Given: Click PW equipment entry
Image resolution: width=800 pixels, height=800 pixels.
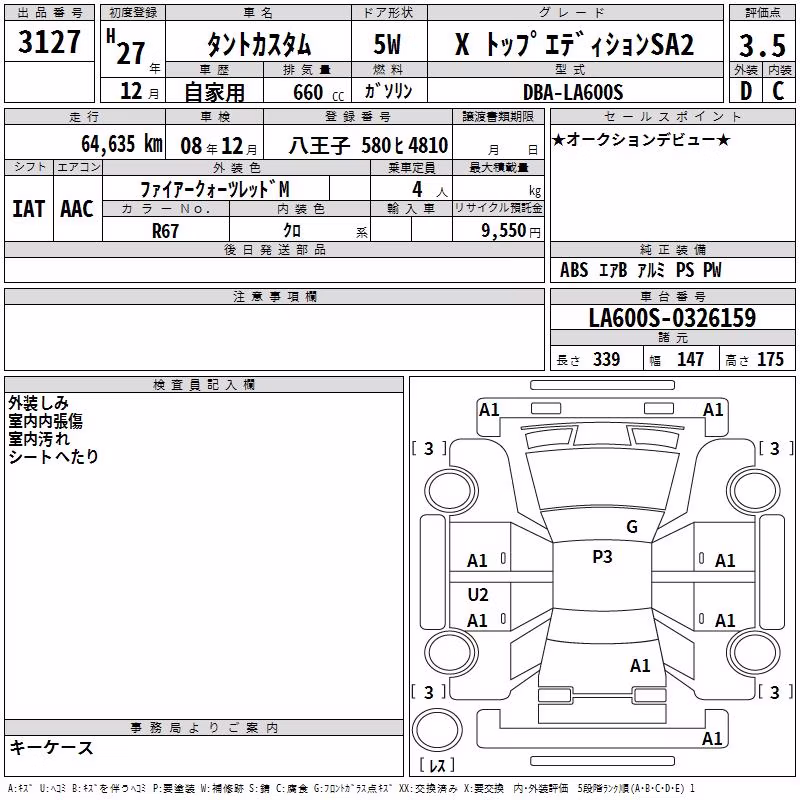Looking at the screenshot, I should pos(712,270).
